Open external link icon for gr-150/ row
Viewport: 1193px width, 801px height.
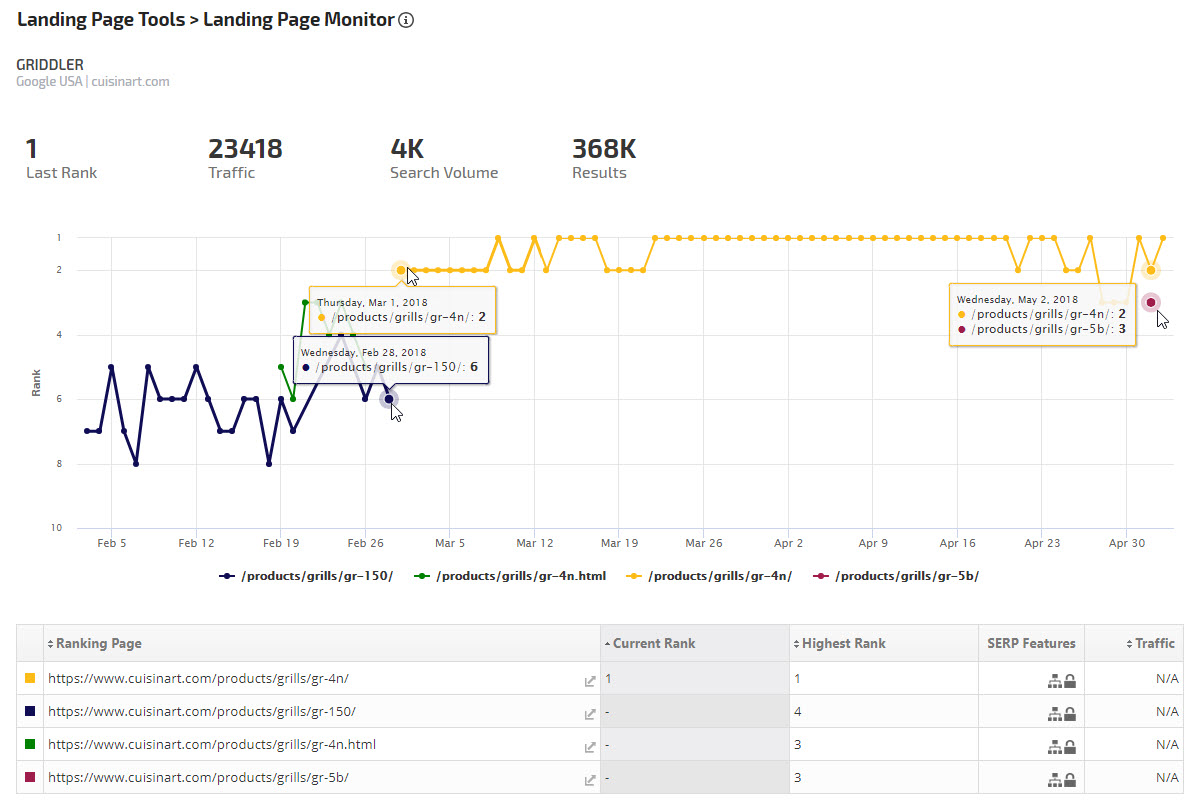pyautogui.click(x=590, y=714)
